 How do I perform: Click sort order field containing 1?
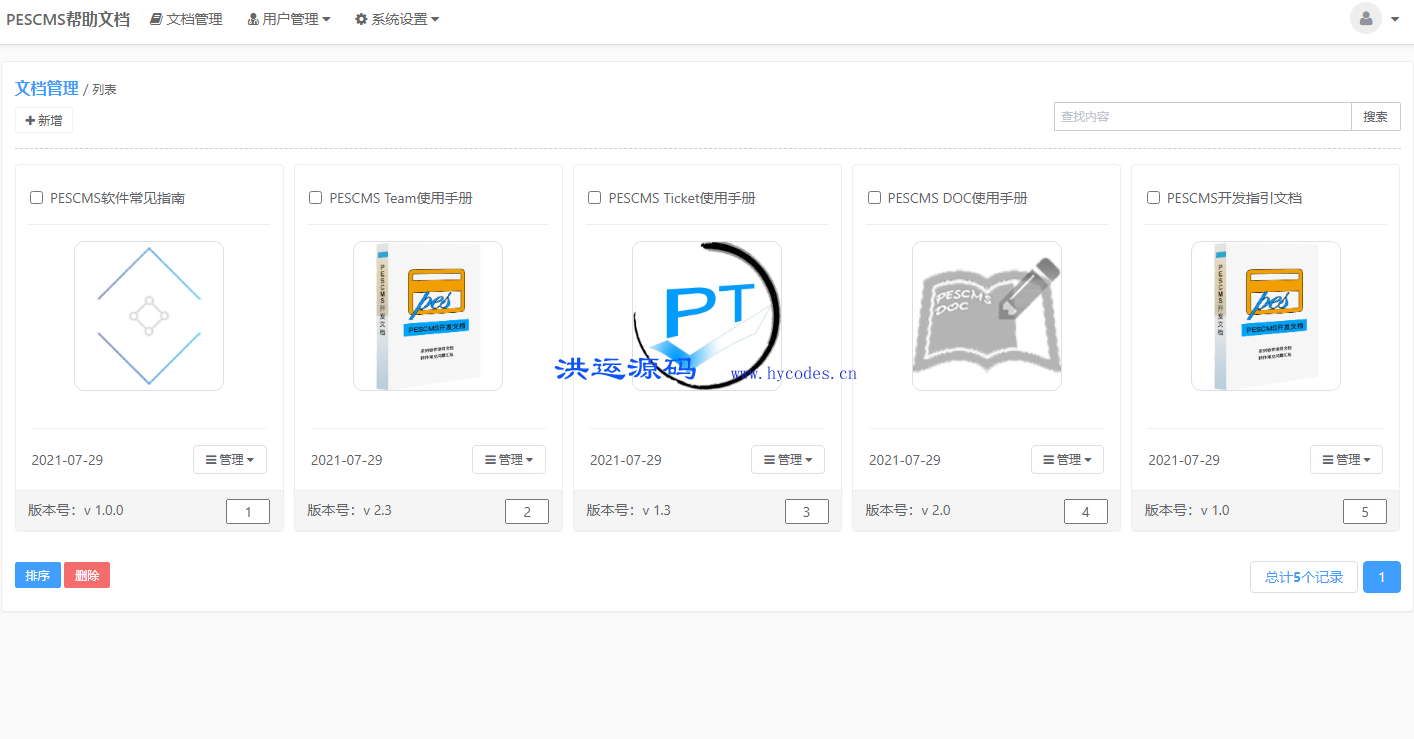(248, 512)
